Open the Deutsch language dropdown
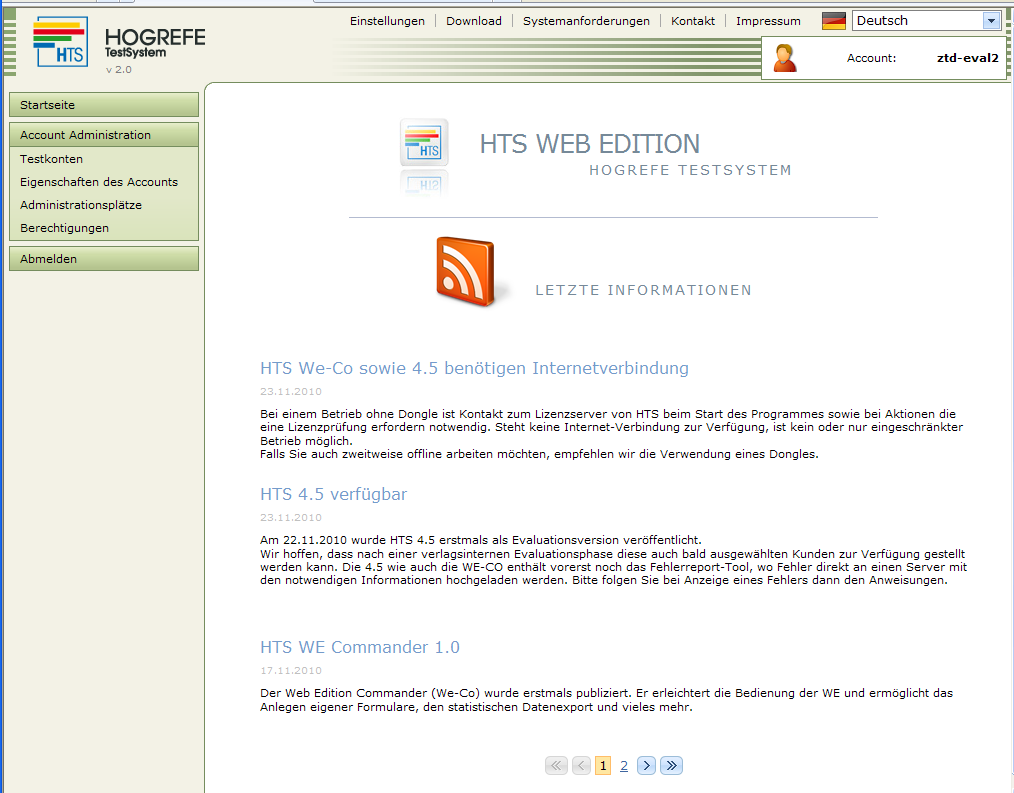The image size is (1014, 793). [x=990, y=21]
